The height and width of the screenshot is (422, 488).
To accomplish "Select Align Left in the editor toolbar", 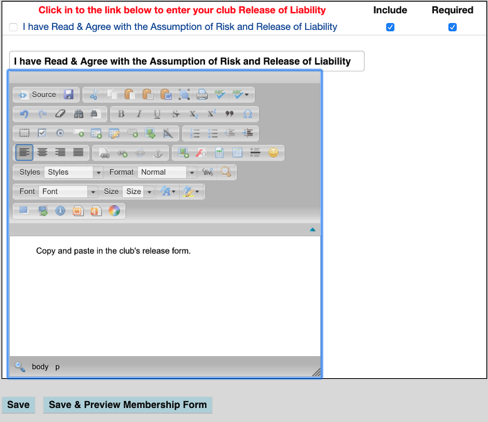I will coord(24,153).
